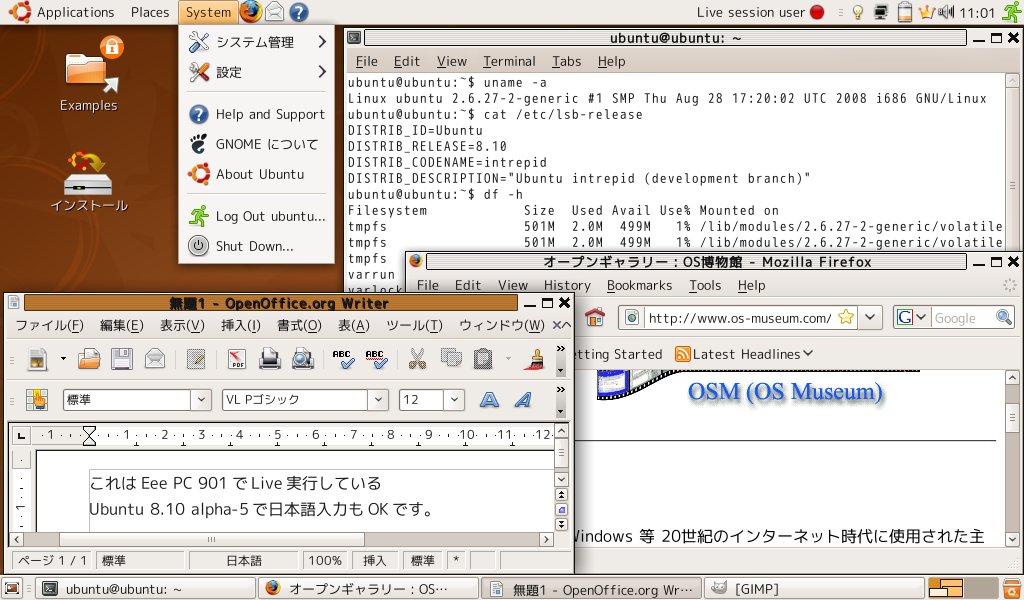Print the file directly with printer icon
Screen dimensions: 1024x600
click(x=270, y=359)
